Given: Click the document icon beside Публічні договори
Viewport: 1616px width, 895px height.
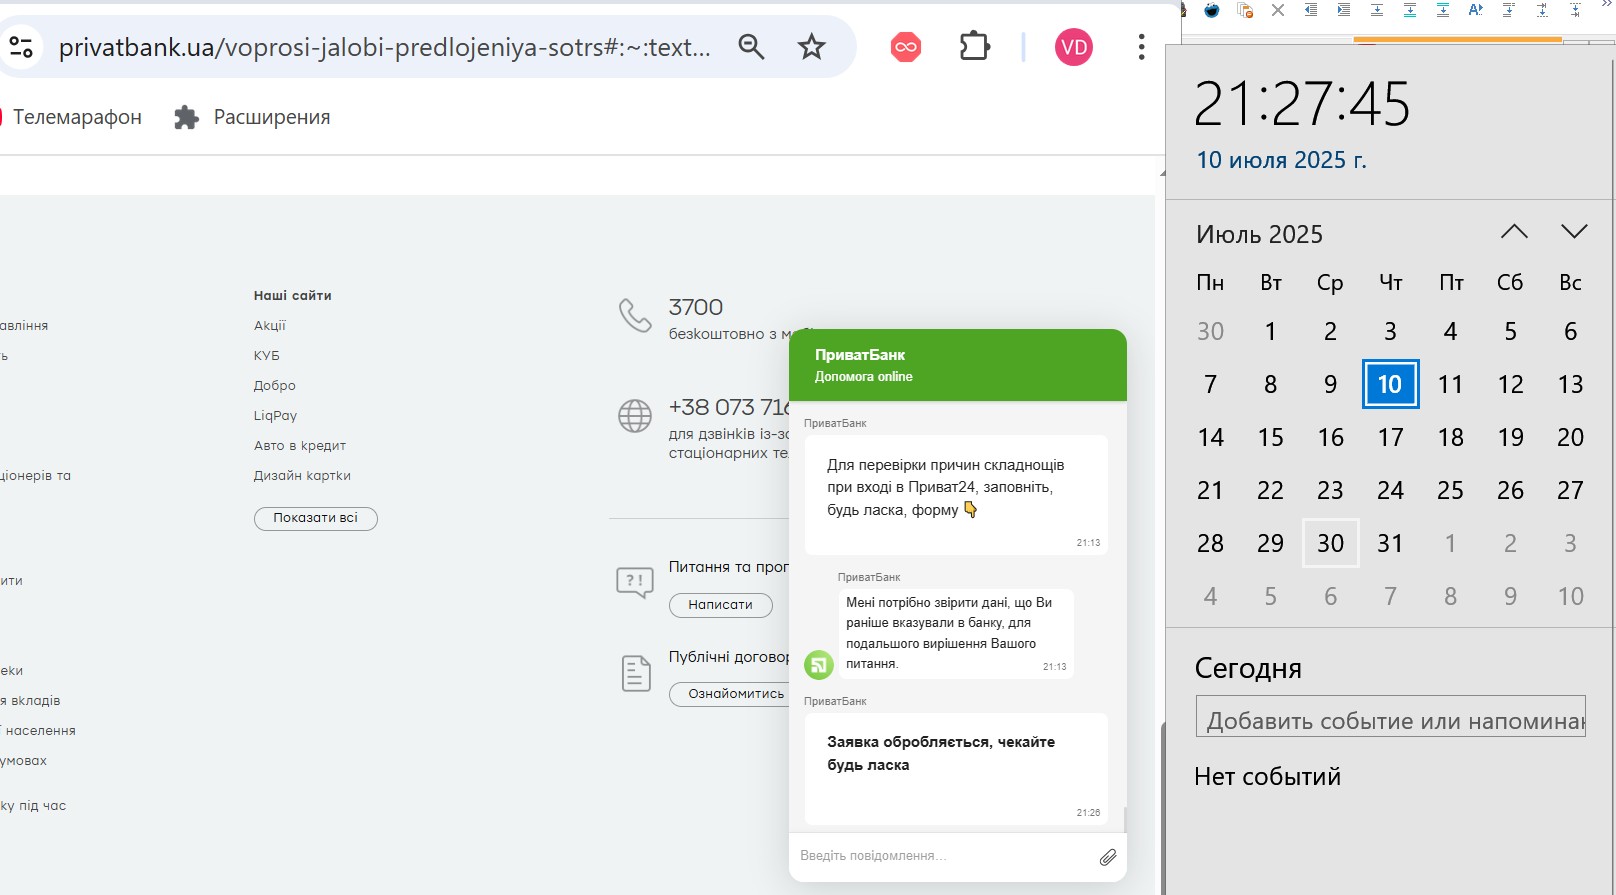Looking at the screenshot, I should 636,673.
